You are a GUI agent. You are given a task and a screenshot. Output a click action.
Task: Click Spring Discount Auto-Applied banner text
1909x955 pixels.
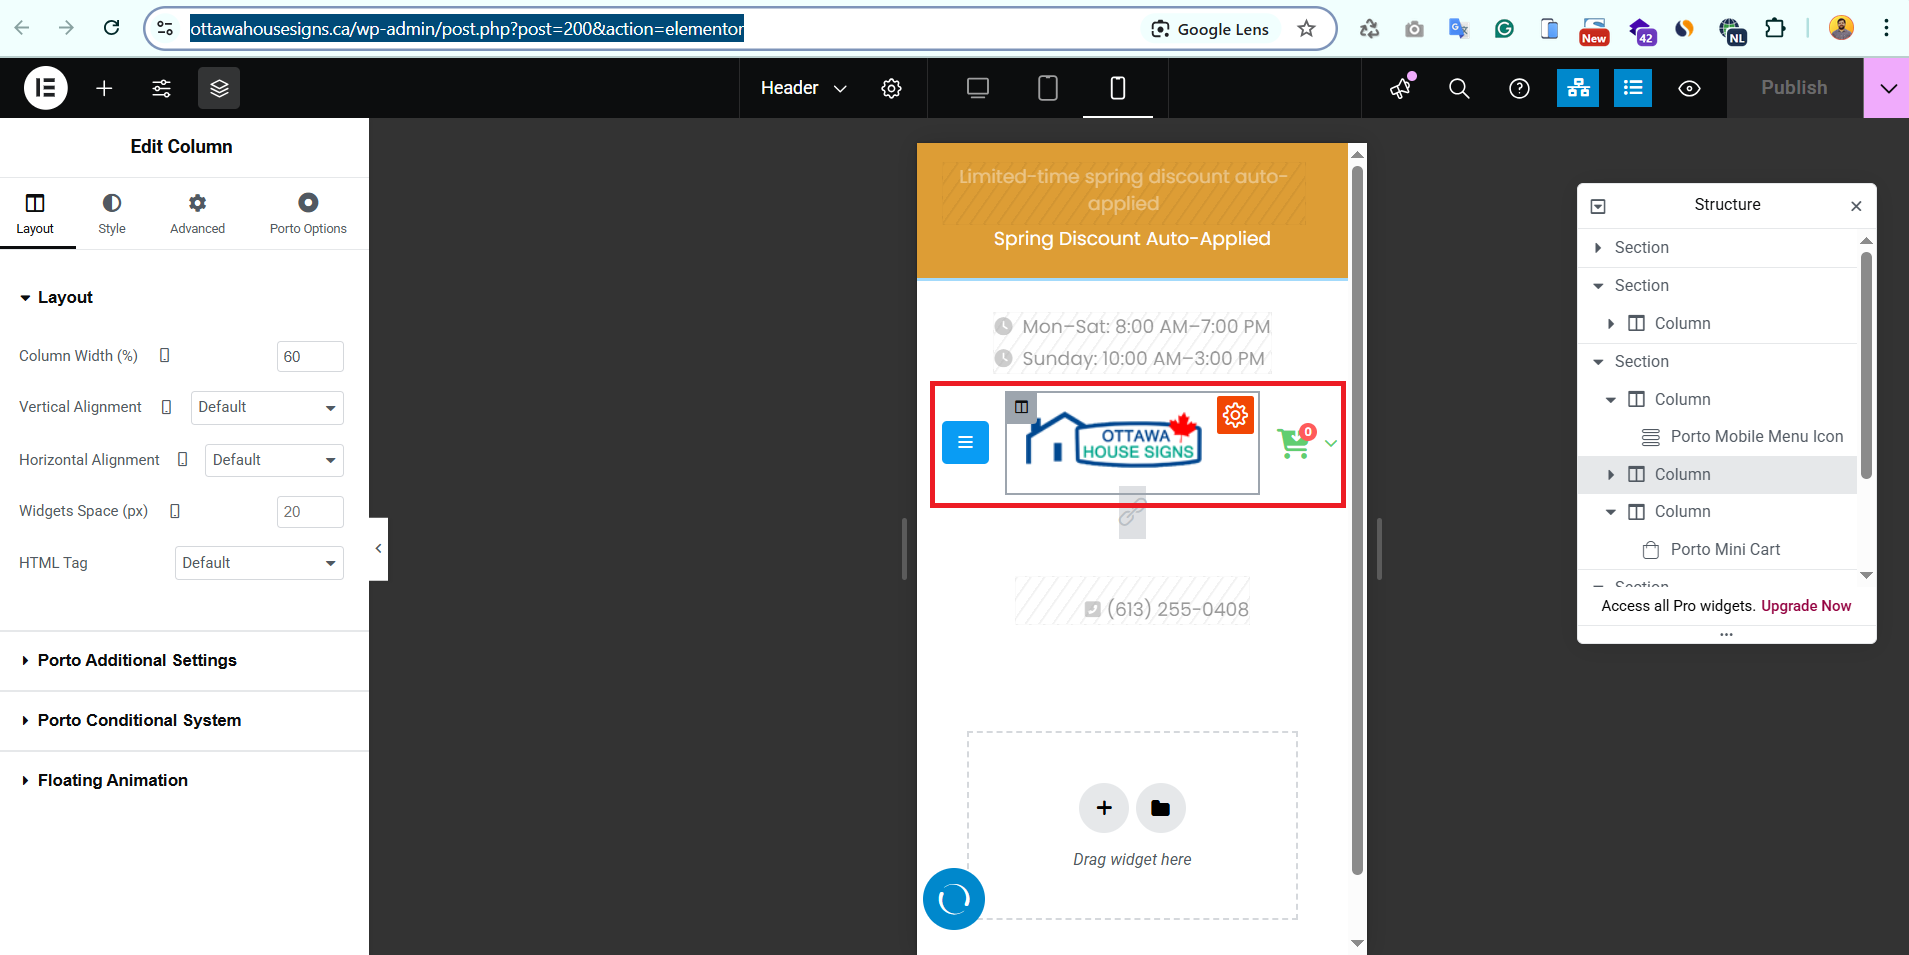pyautogui.click(x=1132, y=239)
